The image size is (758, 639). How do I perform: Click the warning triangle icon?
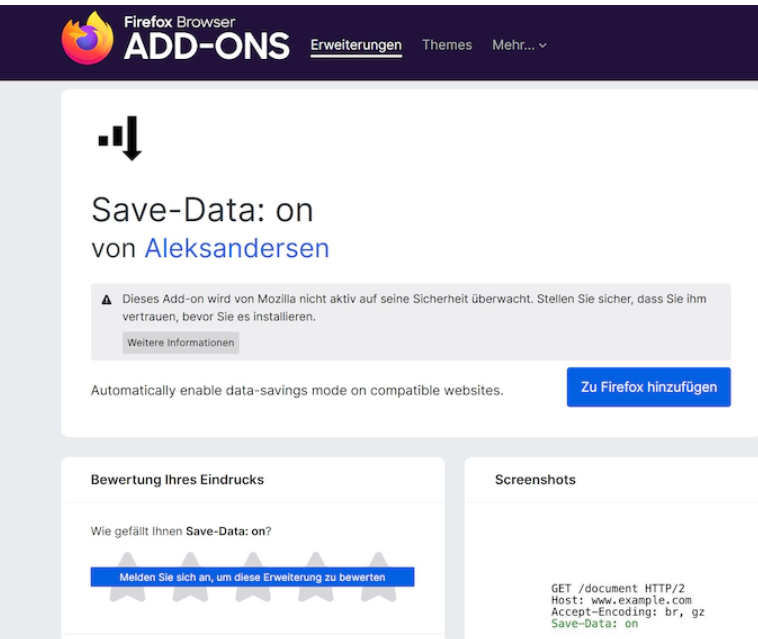107,299
